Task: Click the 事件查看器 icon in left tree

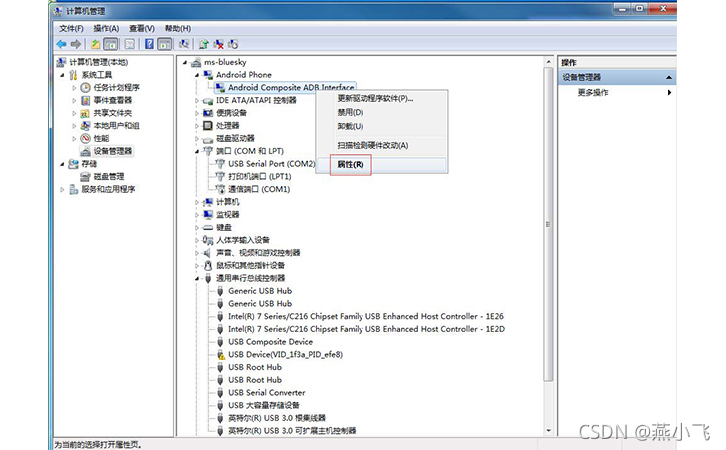Action: [x=85, y=100]
